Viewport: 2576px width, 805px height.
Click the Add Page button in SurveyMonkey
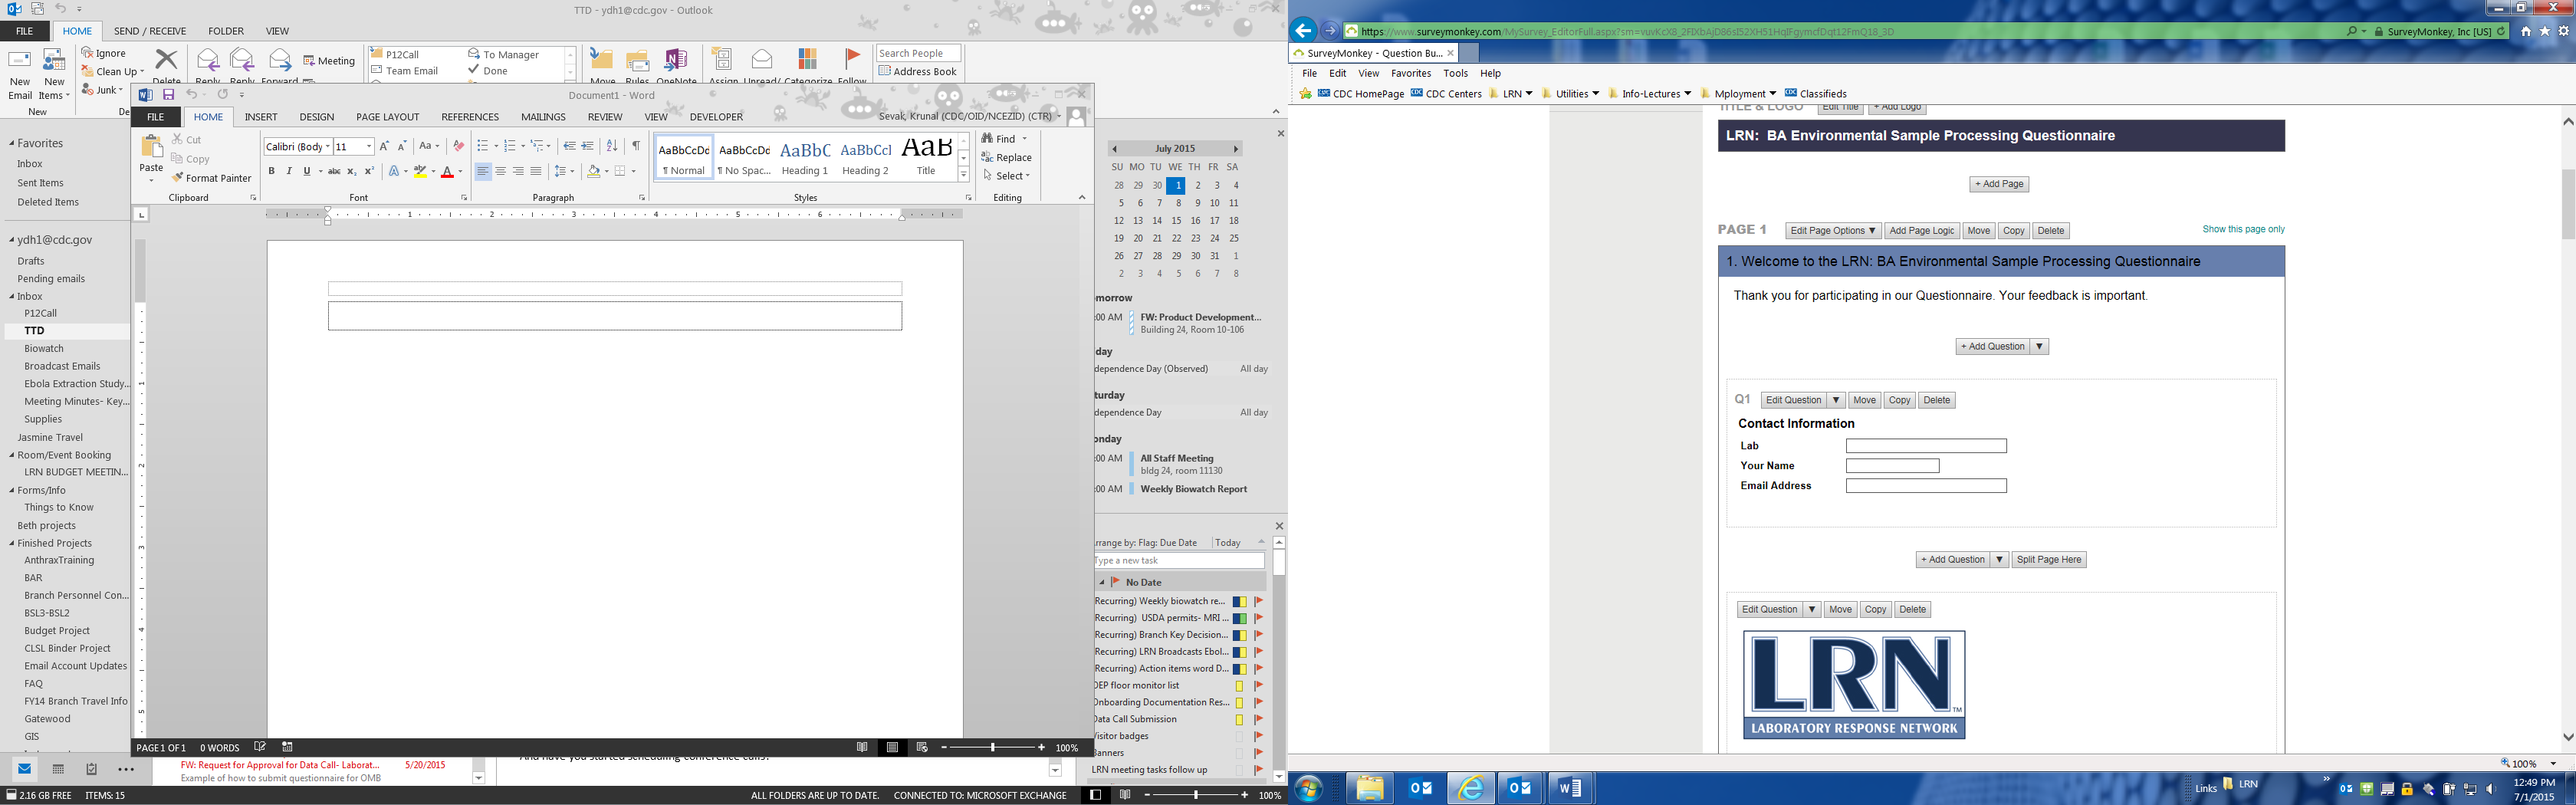(1999, 184)
